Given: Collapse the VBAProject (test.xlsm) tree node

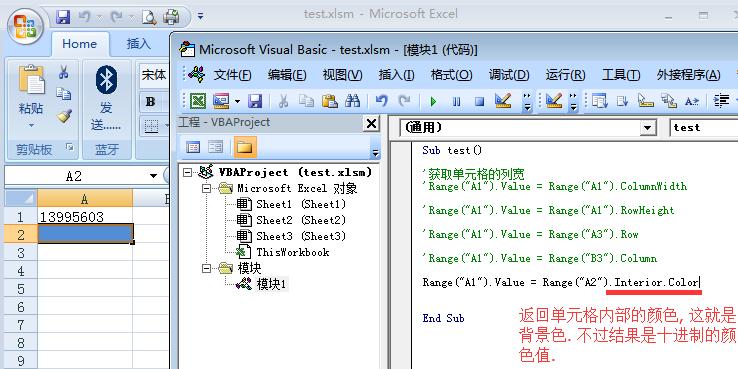Looking at the screenshot, I should coord(187,172).
